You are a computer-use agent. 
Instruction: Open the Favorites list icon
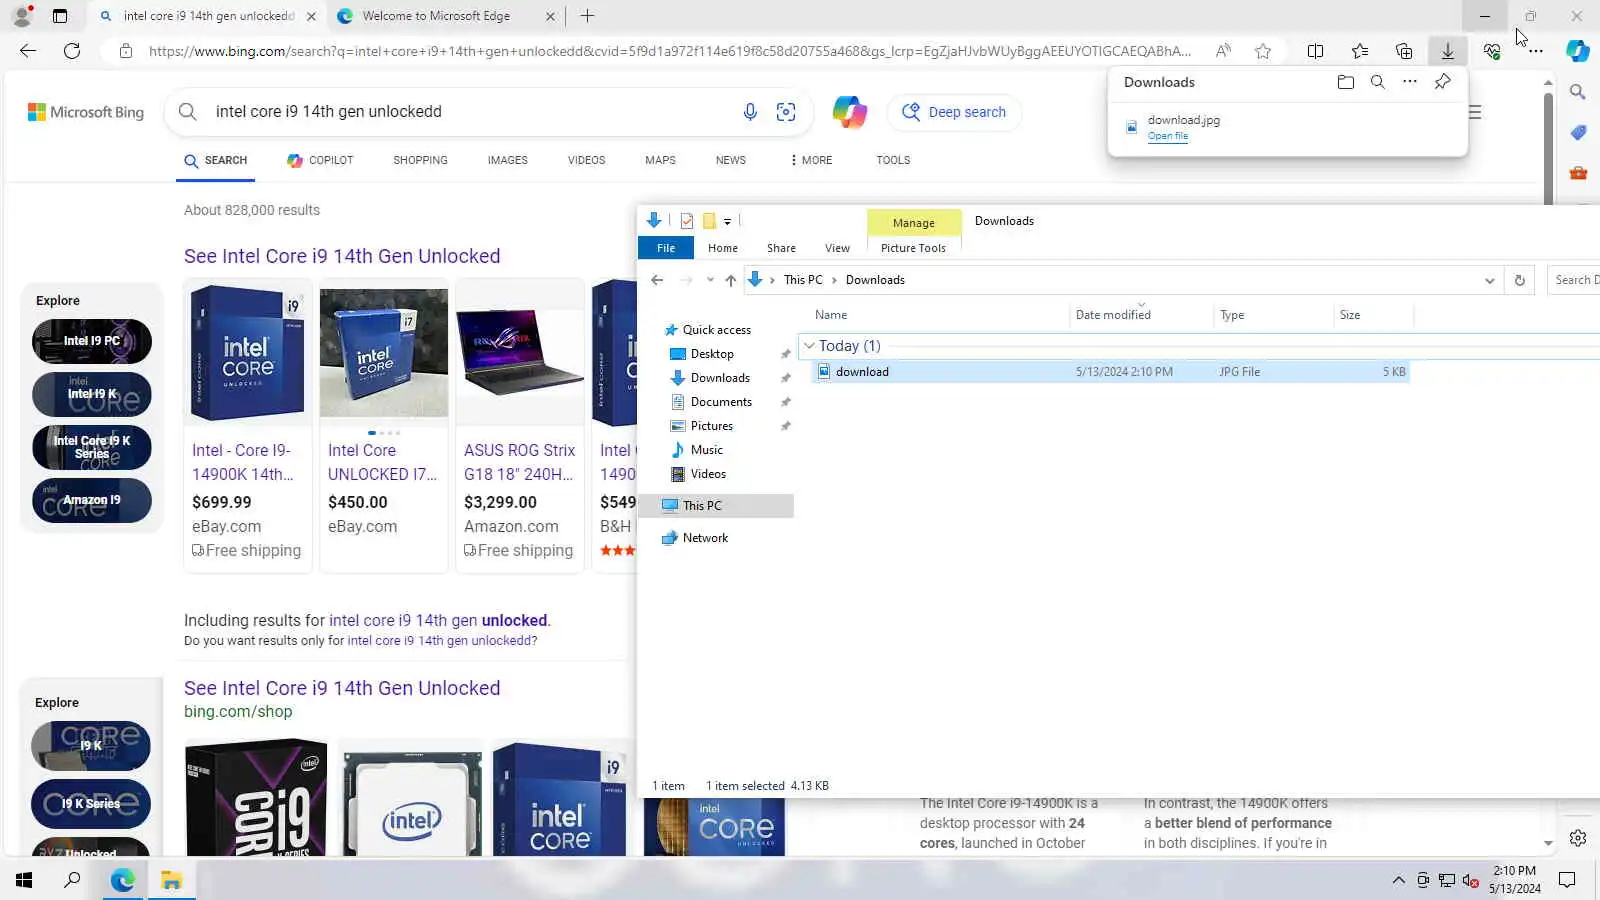1360,51
